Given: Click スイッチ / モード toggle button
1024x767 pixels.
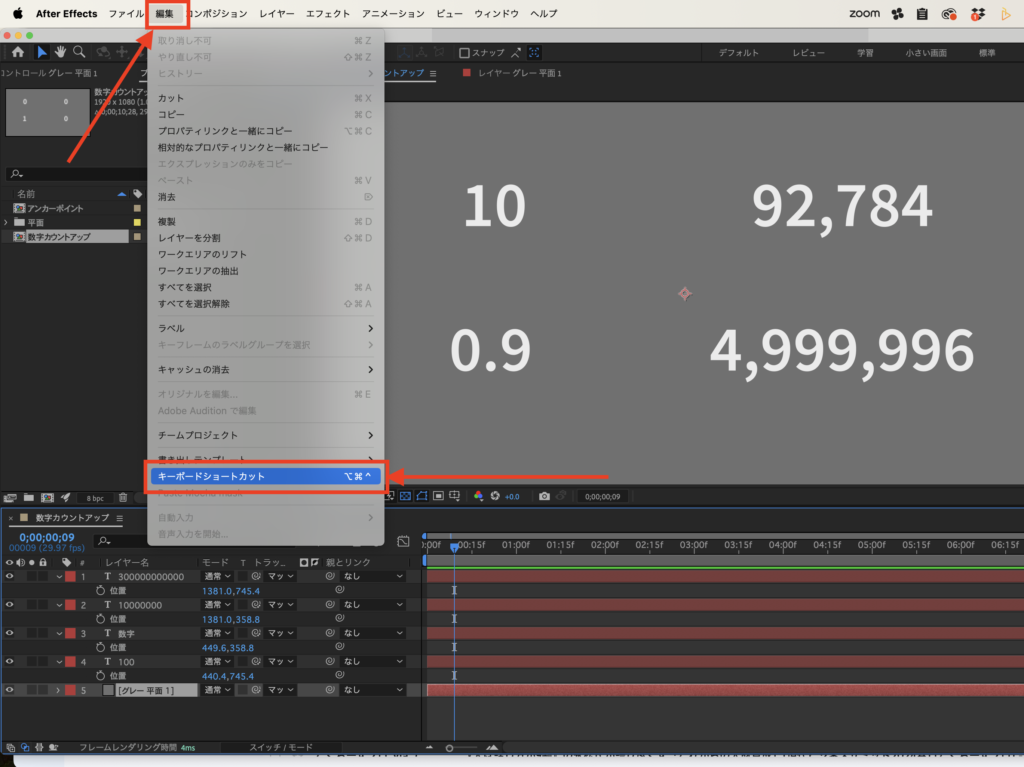Looking at the screenshot, I should (280, 748).
